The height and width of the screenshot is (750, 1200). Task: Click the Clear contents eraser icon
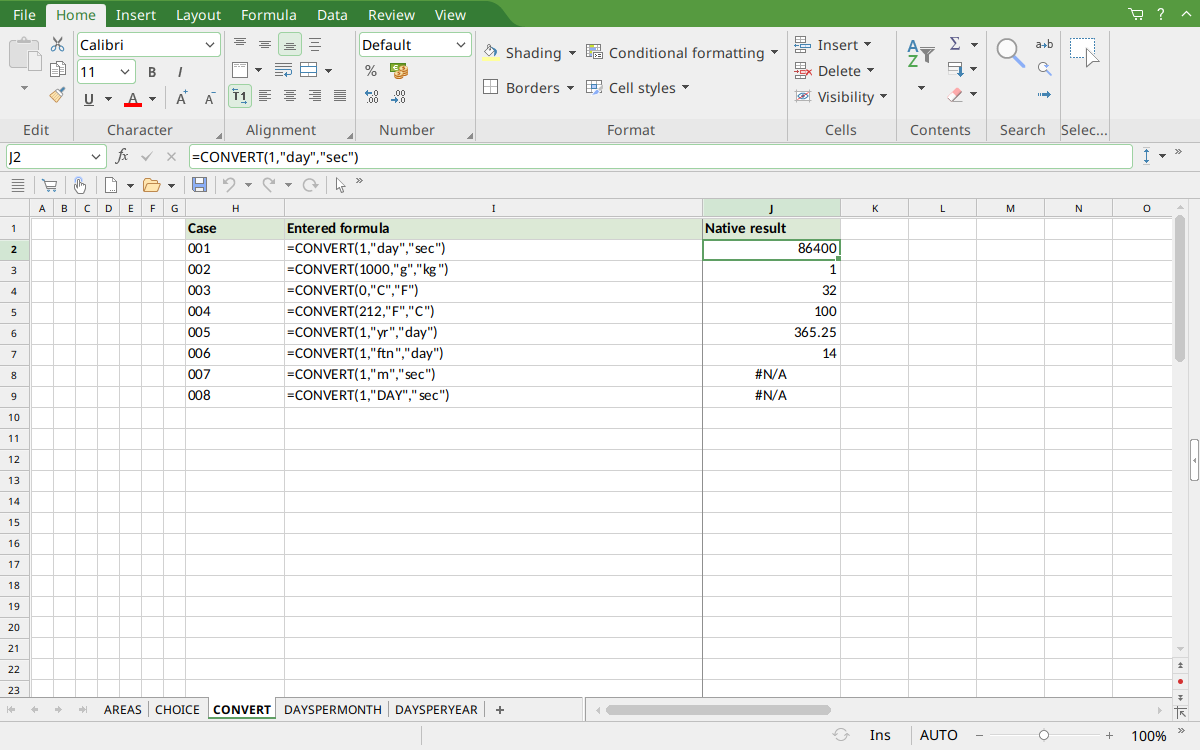[955, 95]
